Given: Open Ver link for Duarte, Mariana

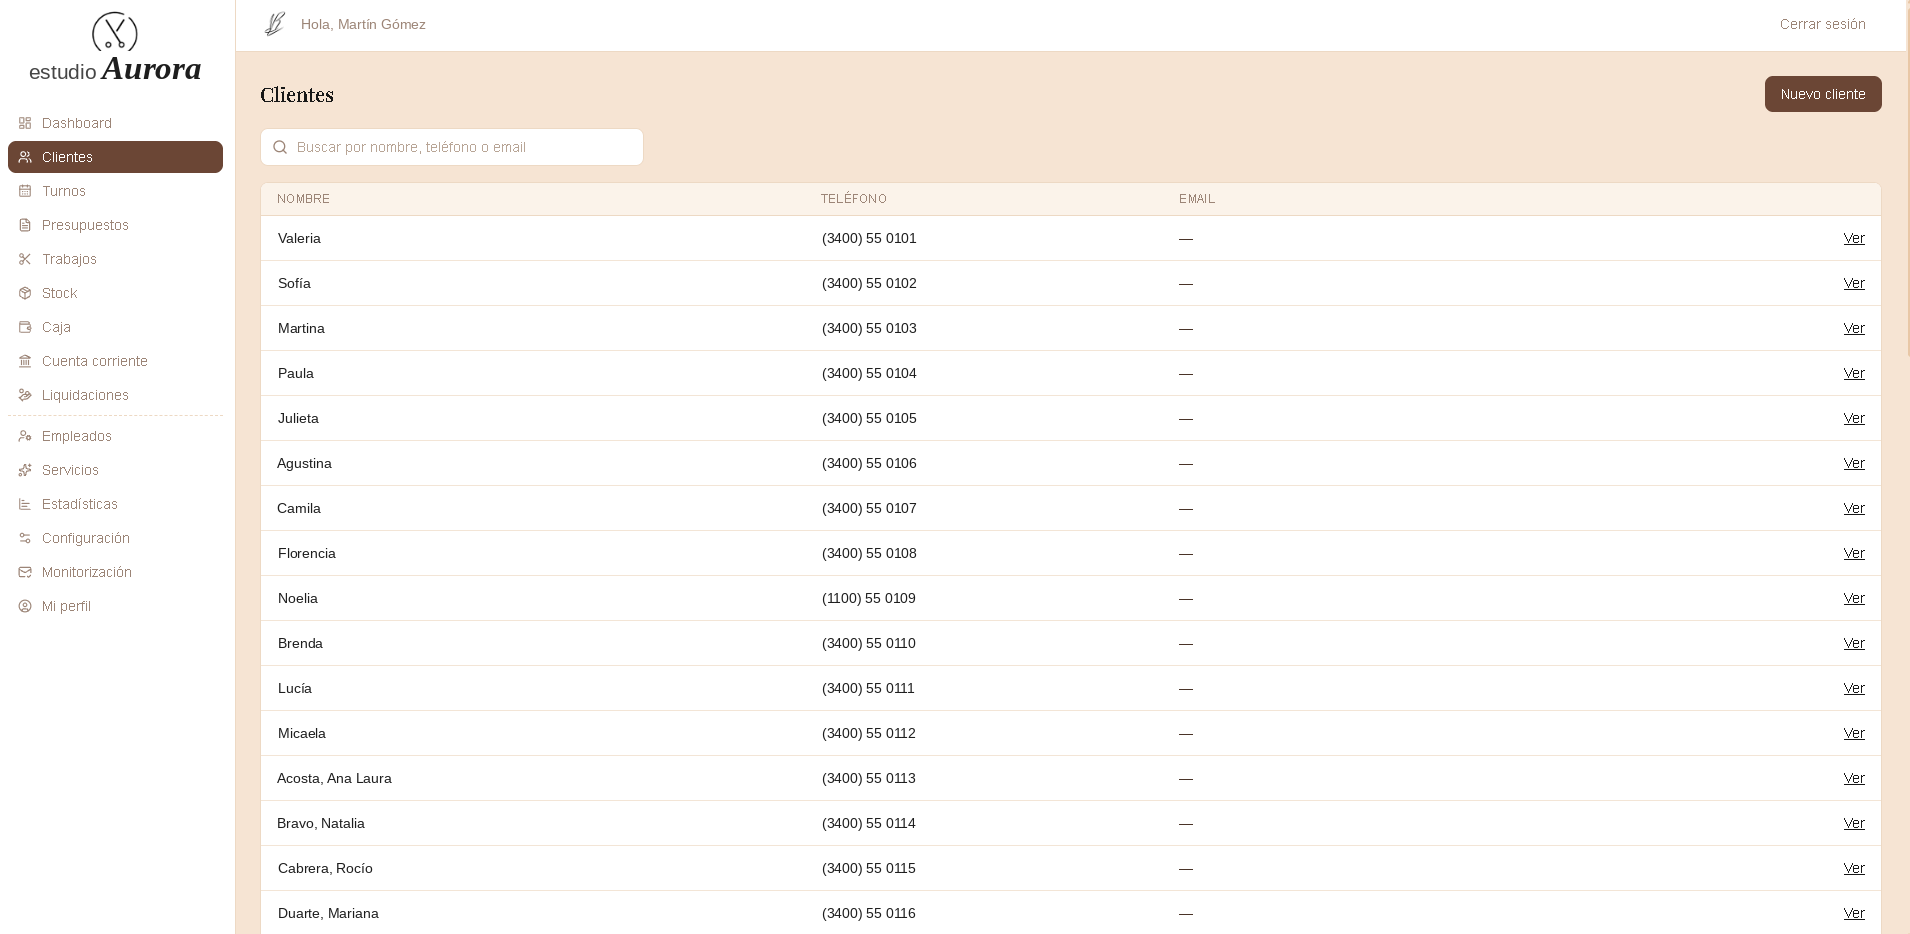Looking at the screenshot, I should [1854, 913].
